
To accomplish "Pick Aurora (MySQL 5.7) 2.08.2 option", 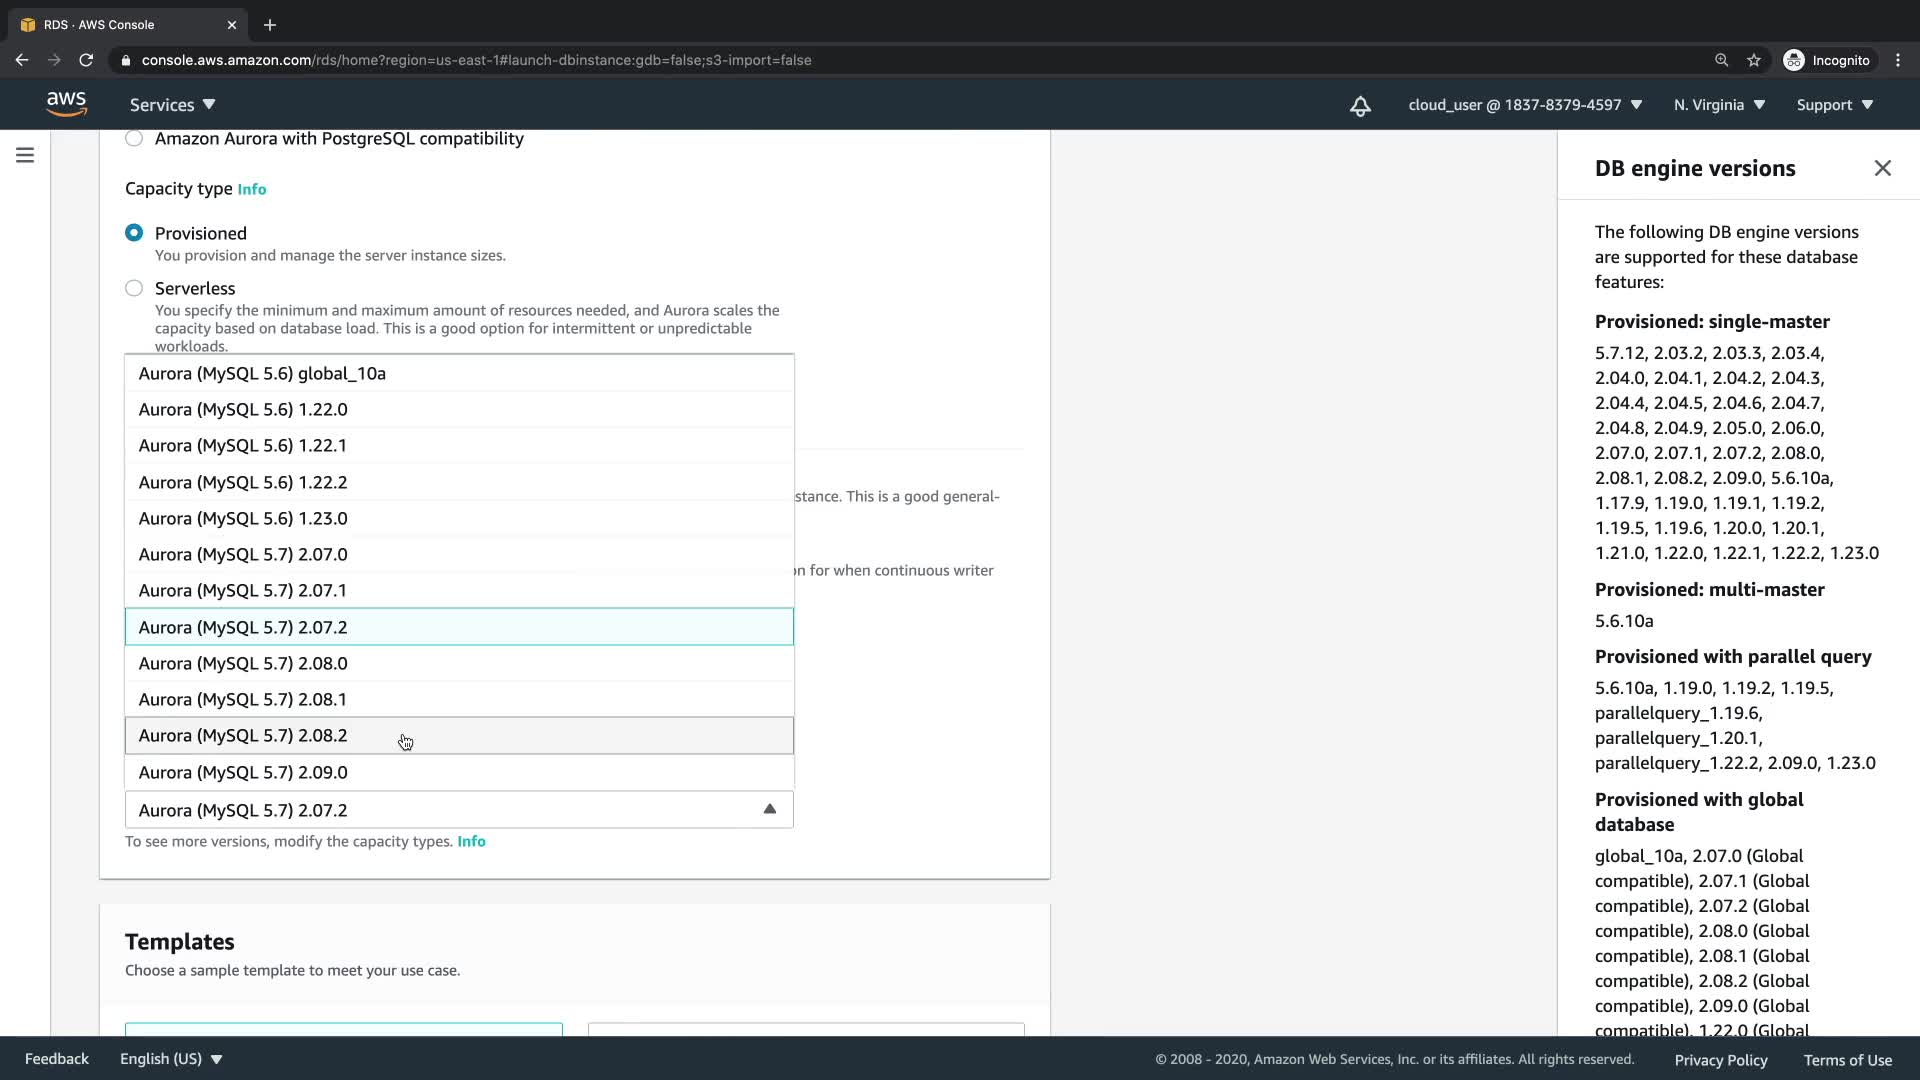I will pos(243,735).
